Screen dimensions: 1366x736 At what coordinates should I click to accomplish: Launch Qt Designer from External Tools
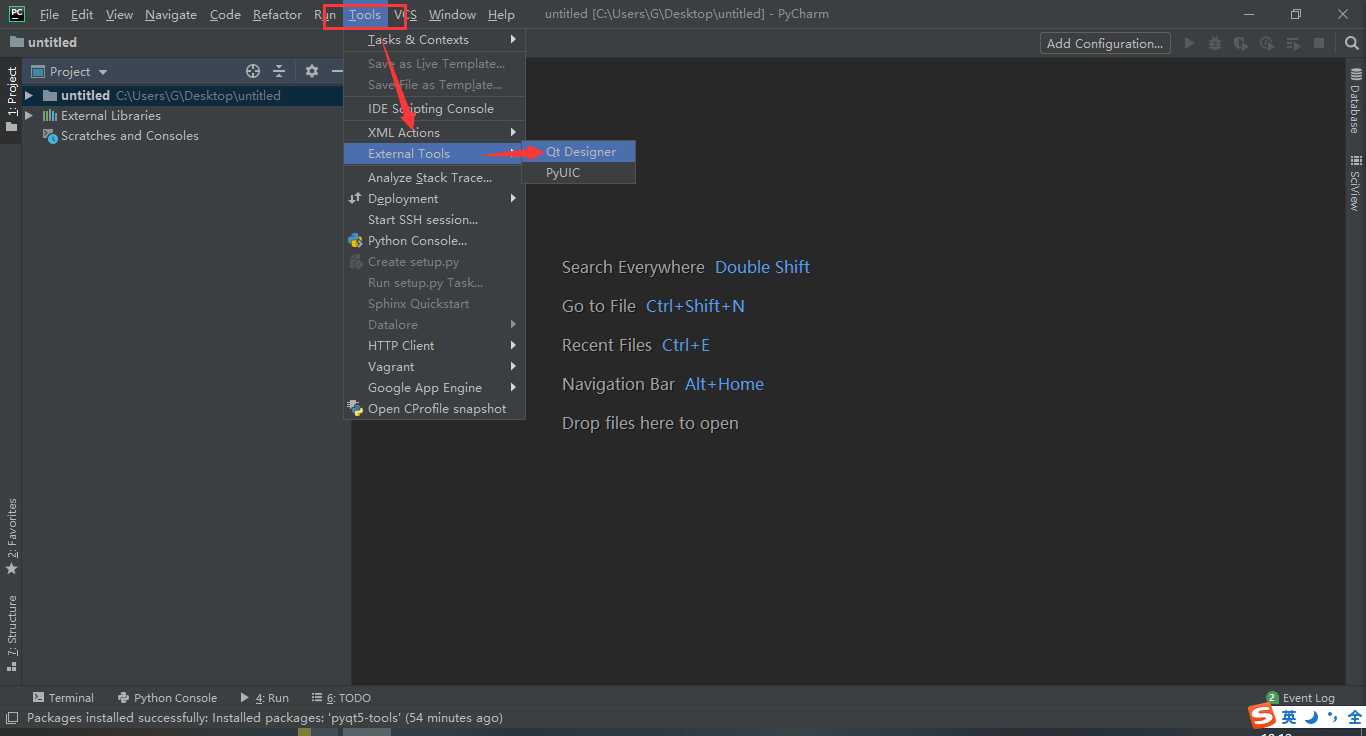(579, 152)
